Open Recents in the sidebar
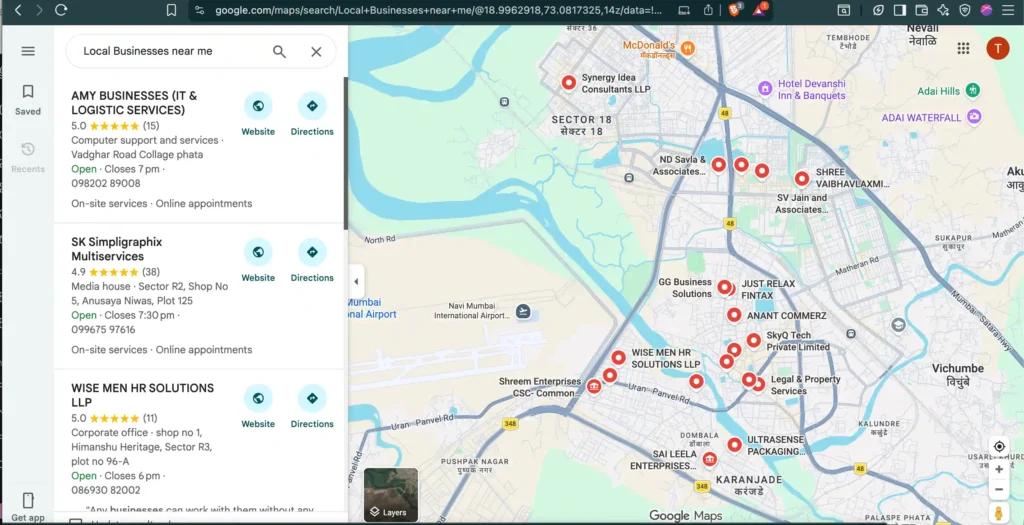 click(x=28, y=157)
